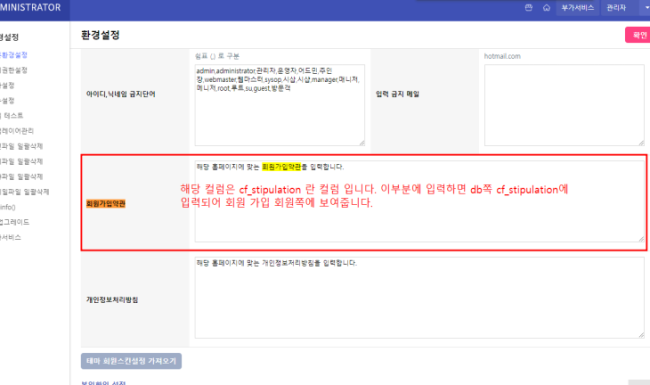Grab resize handle of 개인정보처리방침 textarea
The height and width of the screenshot is (385, 650).
pyautogui.click(x=641, y=335)
